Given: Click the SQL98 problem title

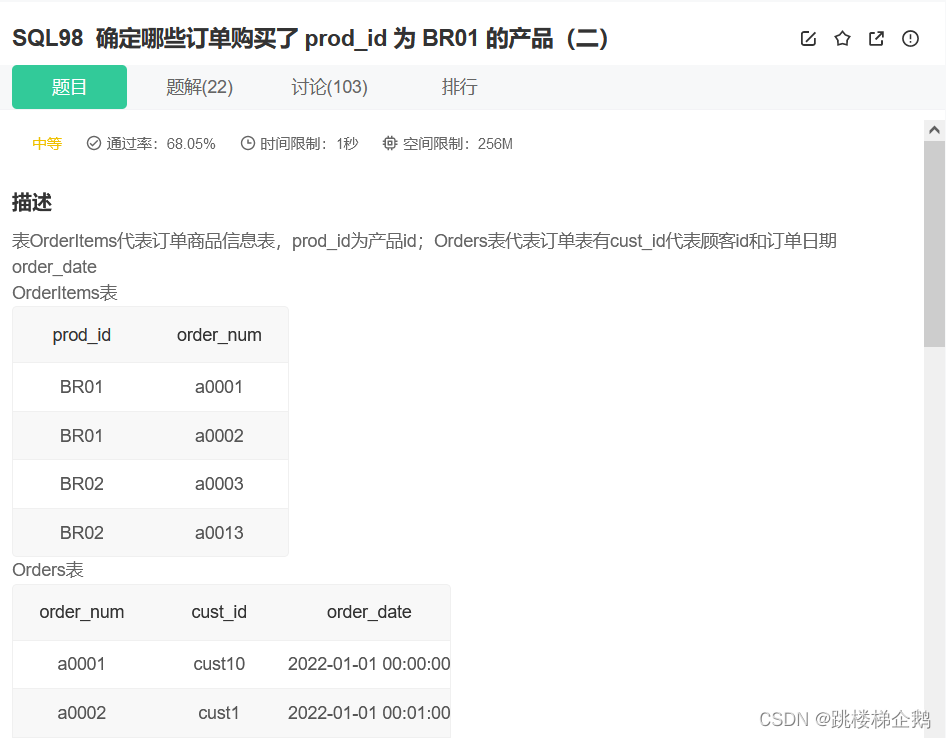Looking at the screenshot, I should coord(310,38).
